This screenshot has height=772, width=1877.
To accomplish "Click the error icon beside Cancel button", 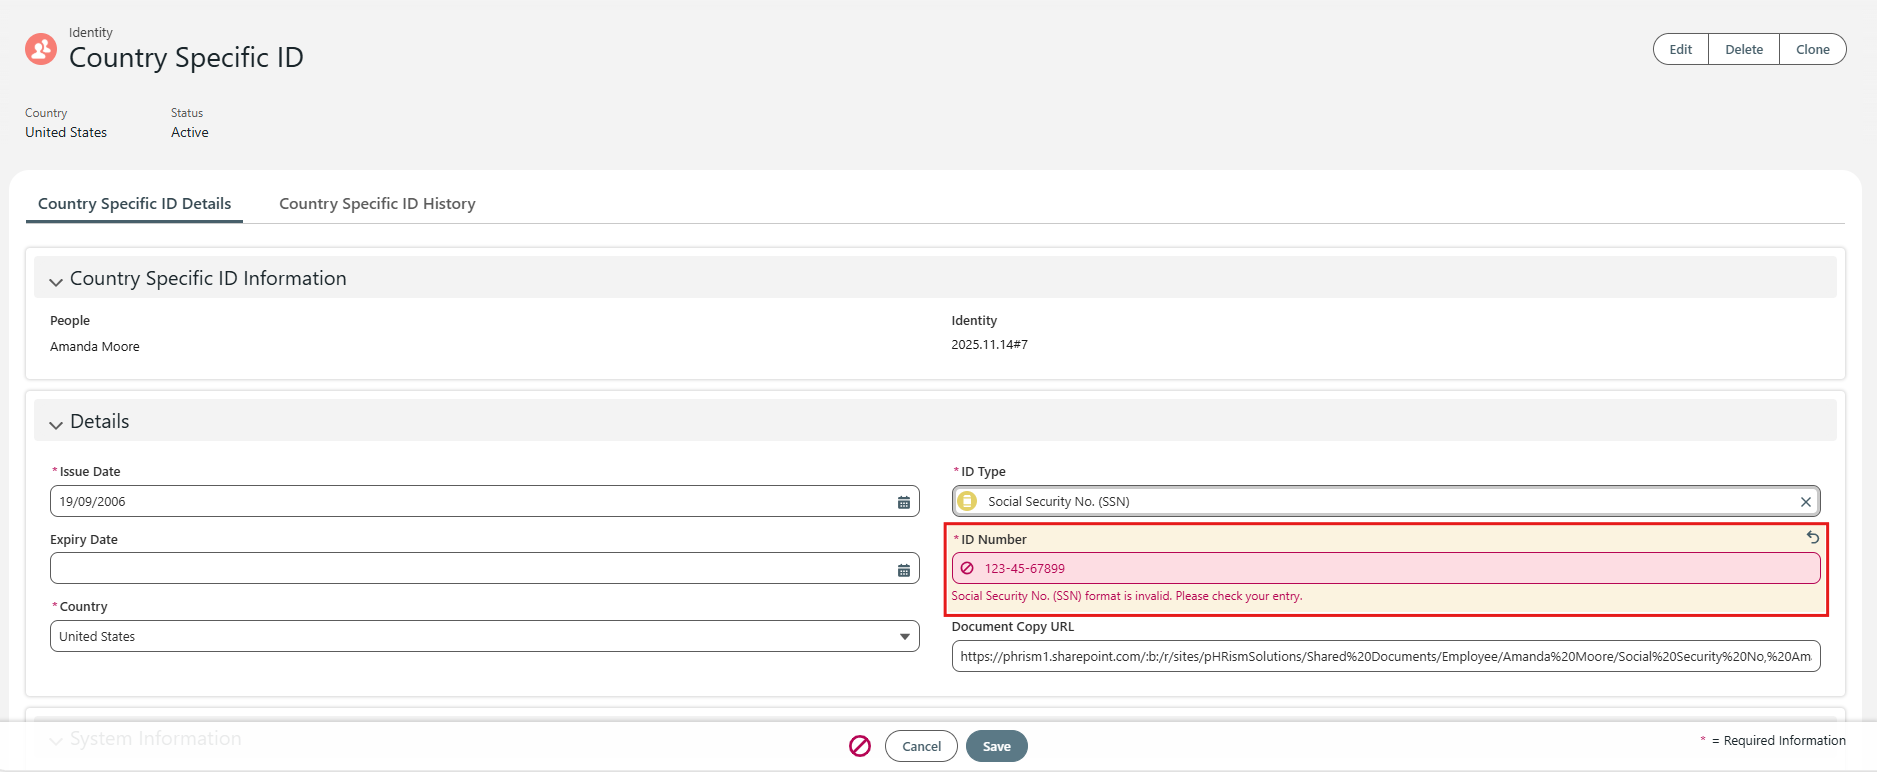I will [x=860, y=746].
